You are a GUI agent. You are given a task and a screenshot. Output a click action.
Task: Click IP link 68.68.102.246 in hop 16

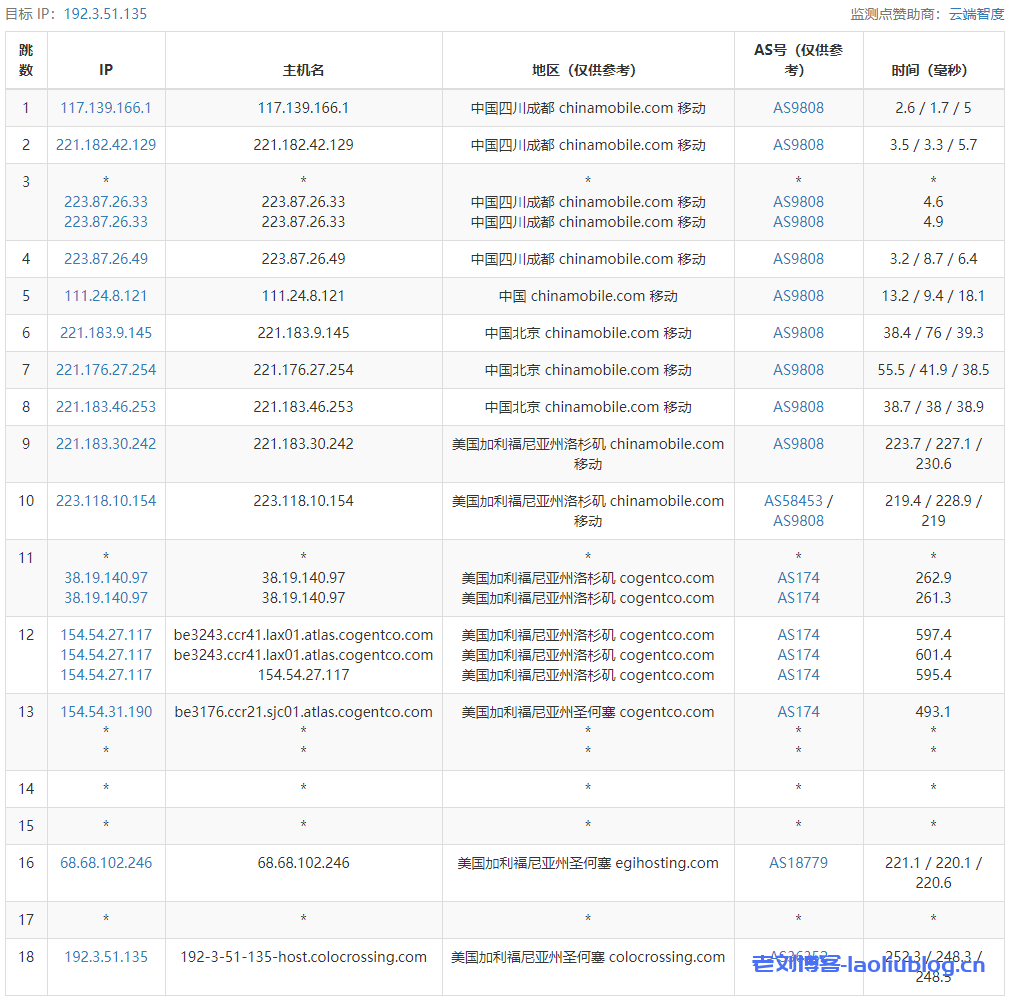tap(106, 863)
